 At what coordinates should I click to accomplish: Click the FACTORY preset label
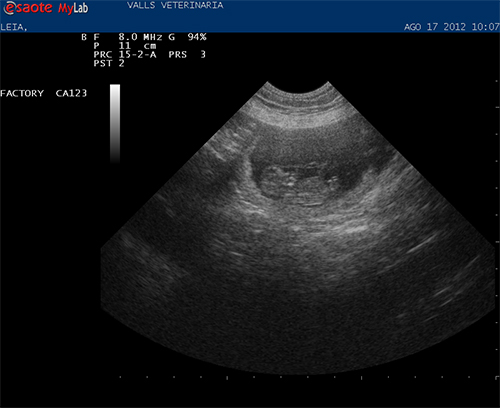click(22, 93)
